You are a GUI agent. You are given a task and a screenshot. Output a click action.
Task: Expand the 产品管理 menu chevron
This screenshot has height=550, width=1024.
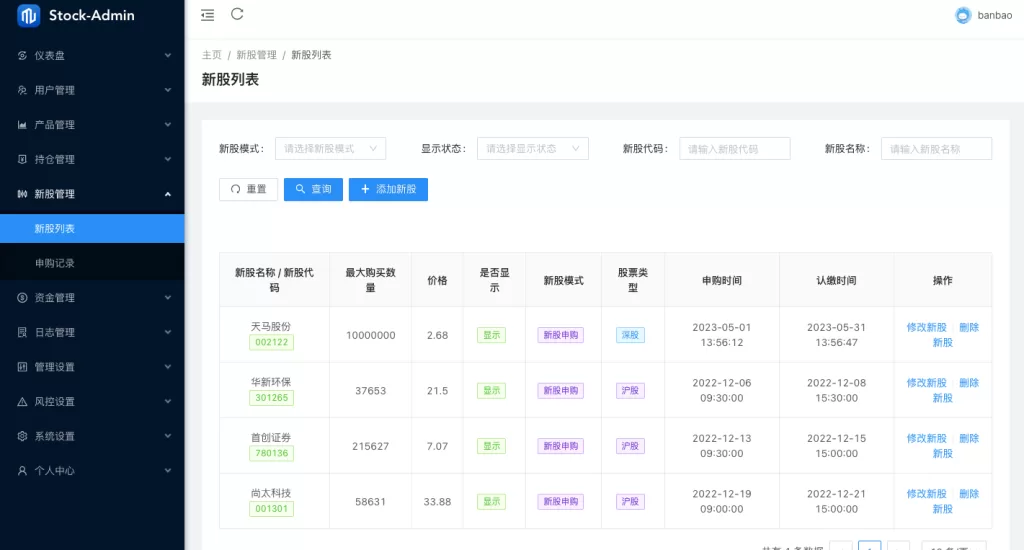[168, 125]
